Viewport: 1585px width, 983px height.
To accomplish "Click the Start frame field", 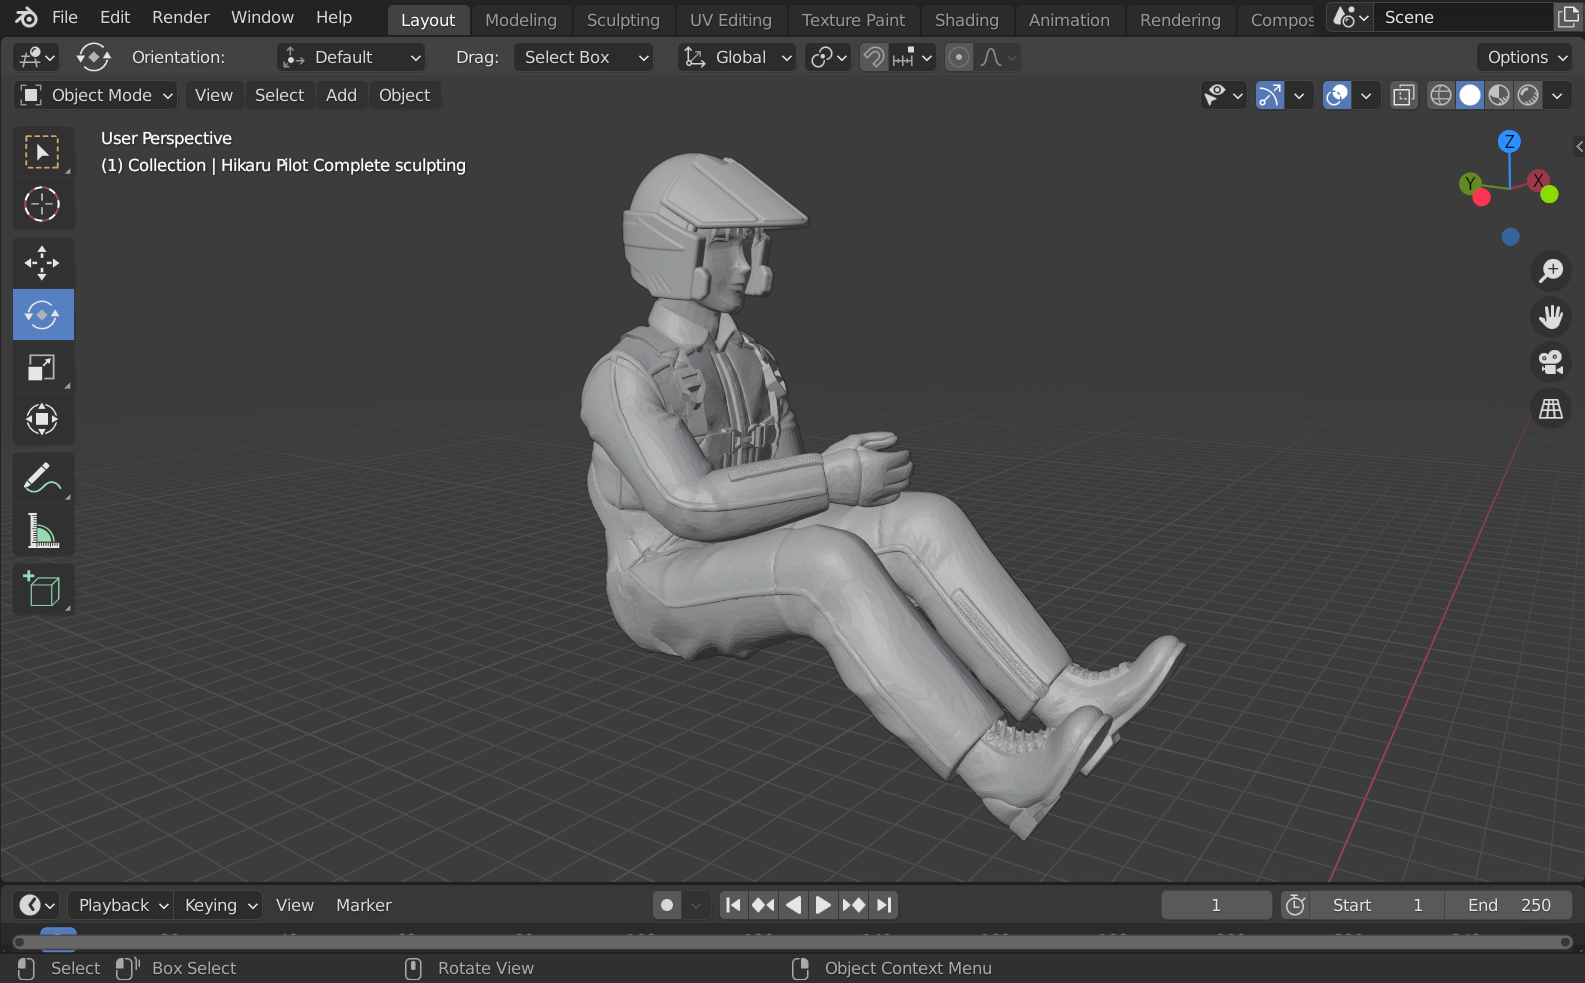I will coord(1377,905).
